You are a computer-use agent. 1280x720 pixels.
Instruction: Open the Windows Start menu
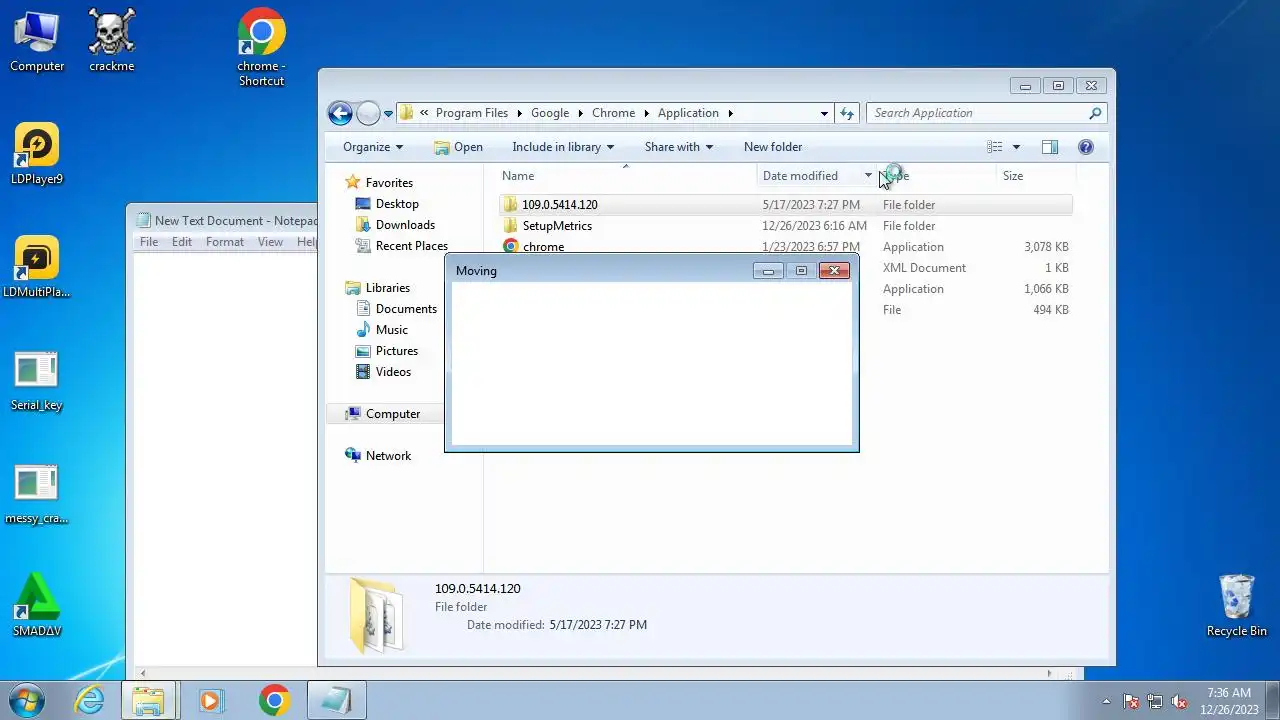[x=25, y=700]
